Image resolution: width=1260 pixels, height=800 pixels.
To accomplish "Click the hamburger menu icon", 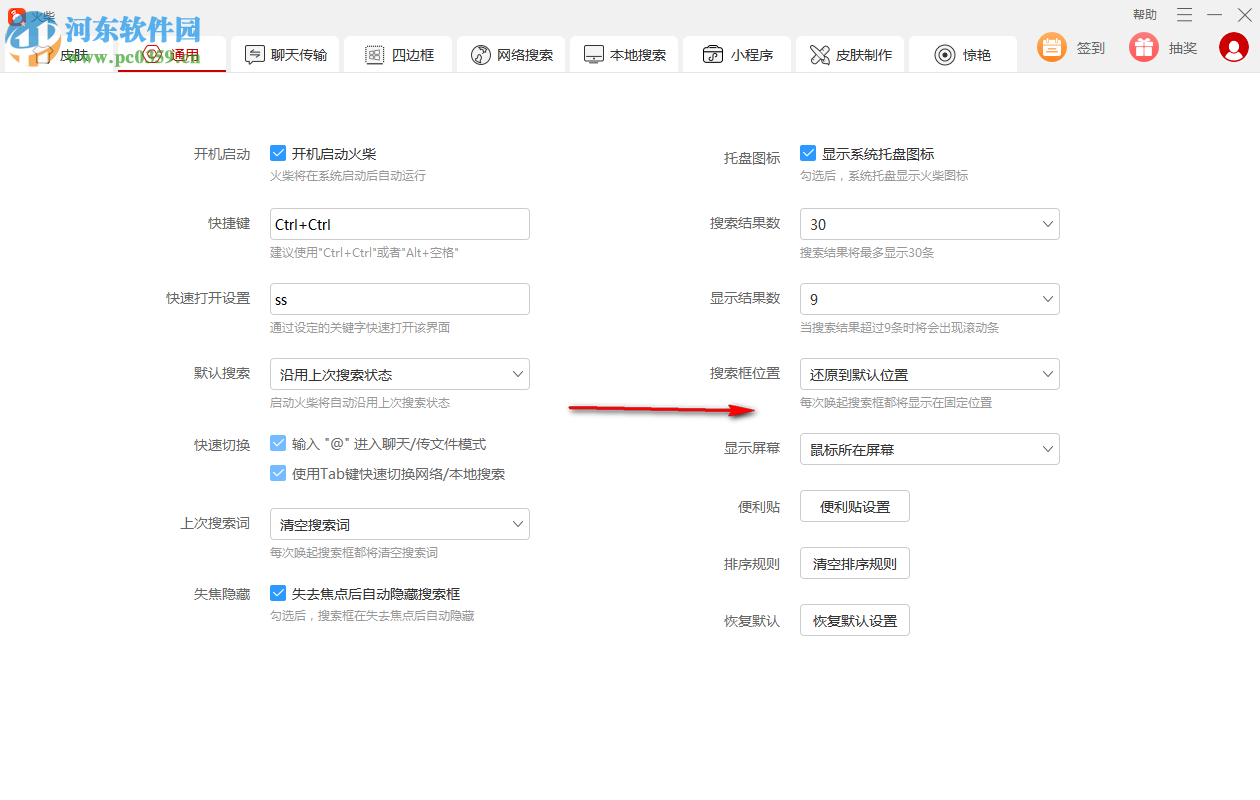I will (1183, 15).
